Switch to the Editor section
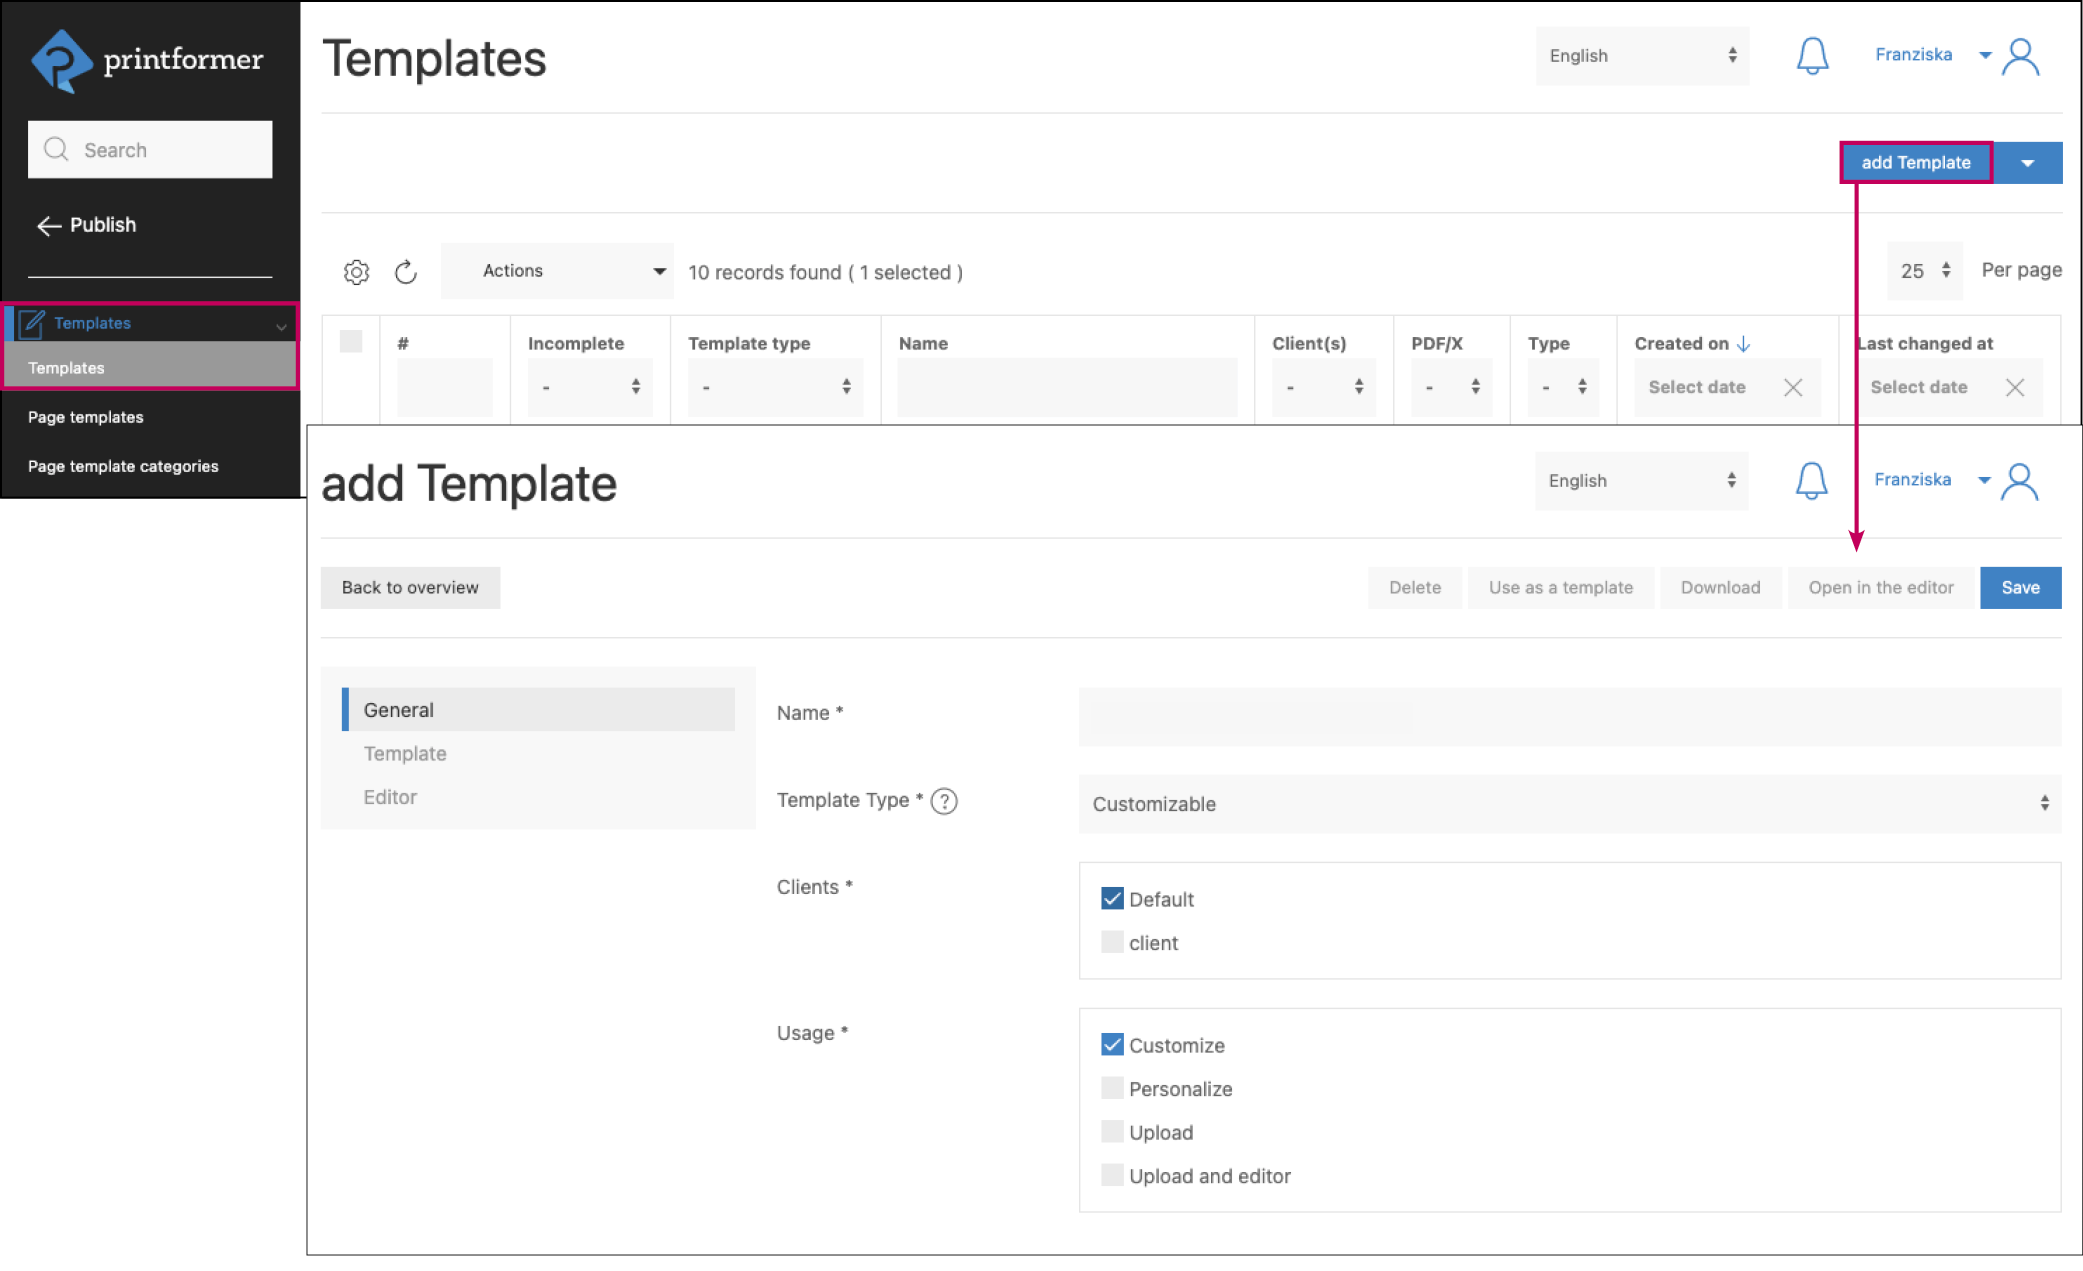Screen dimensions: 2083x1271 390,796
